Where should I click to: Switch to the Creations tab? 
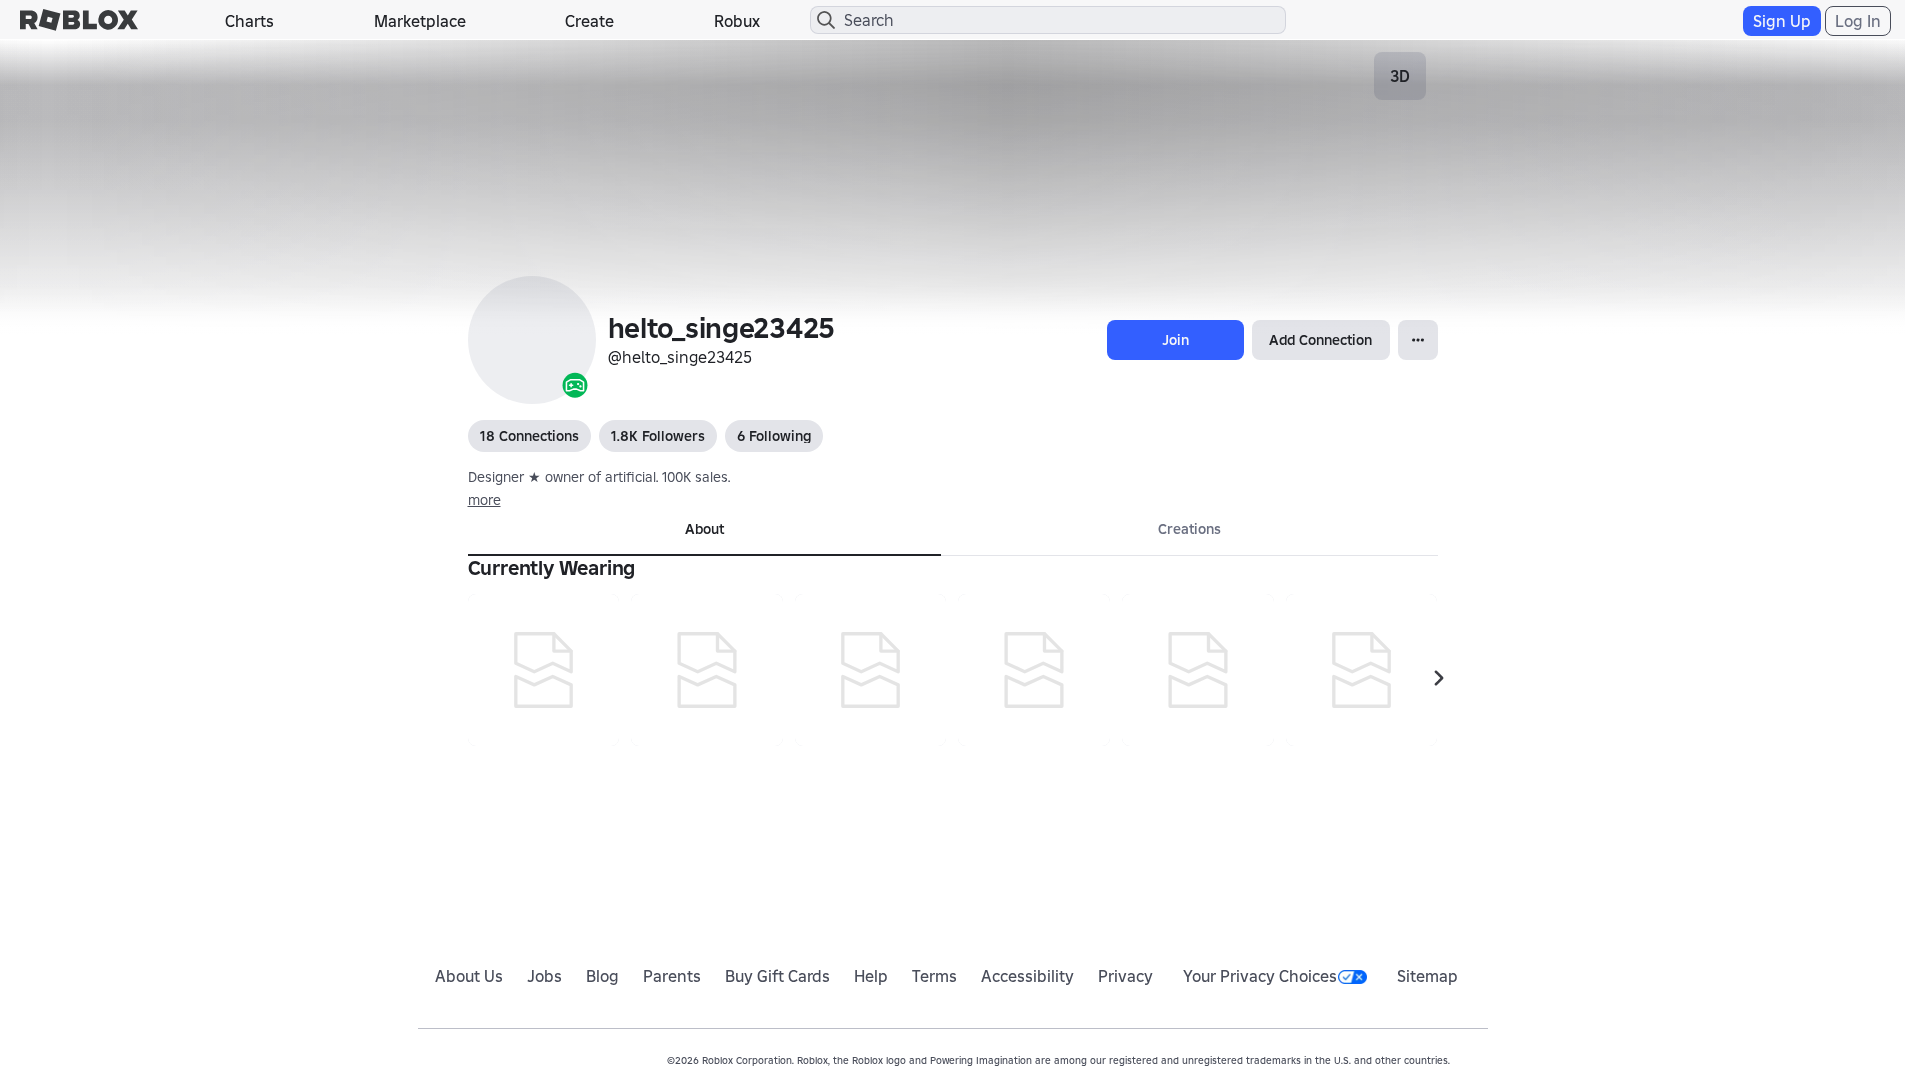(x=1189, y=530)
